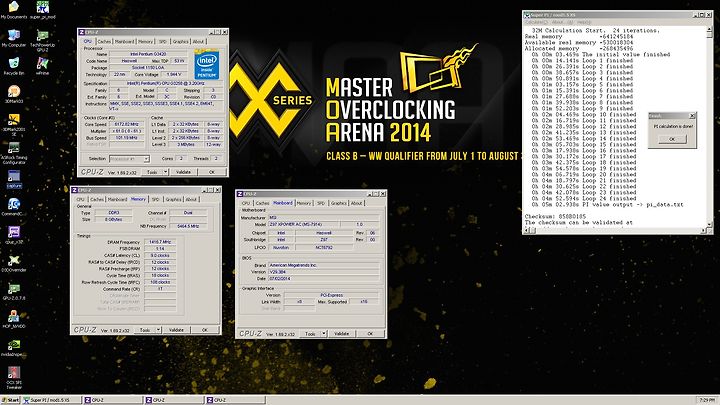The width and height of the screenshot is (720, 405).
Task: Click the Loop 24 finished line in Super PI
Action: click(582, 199)
